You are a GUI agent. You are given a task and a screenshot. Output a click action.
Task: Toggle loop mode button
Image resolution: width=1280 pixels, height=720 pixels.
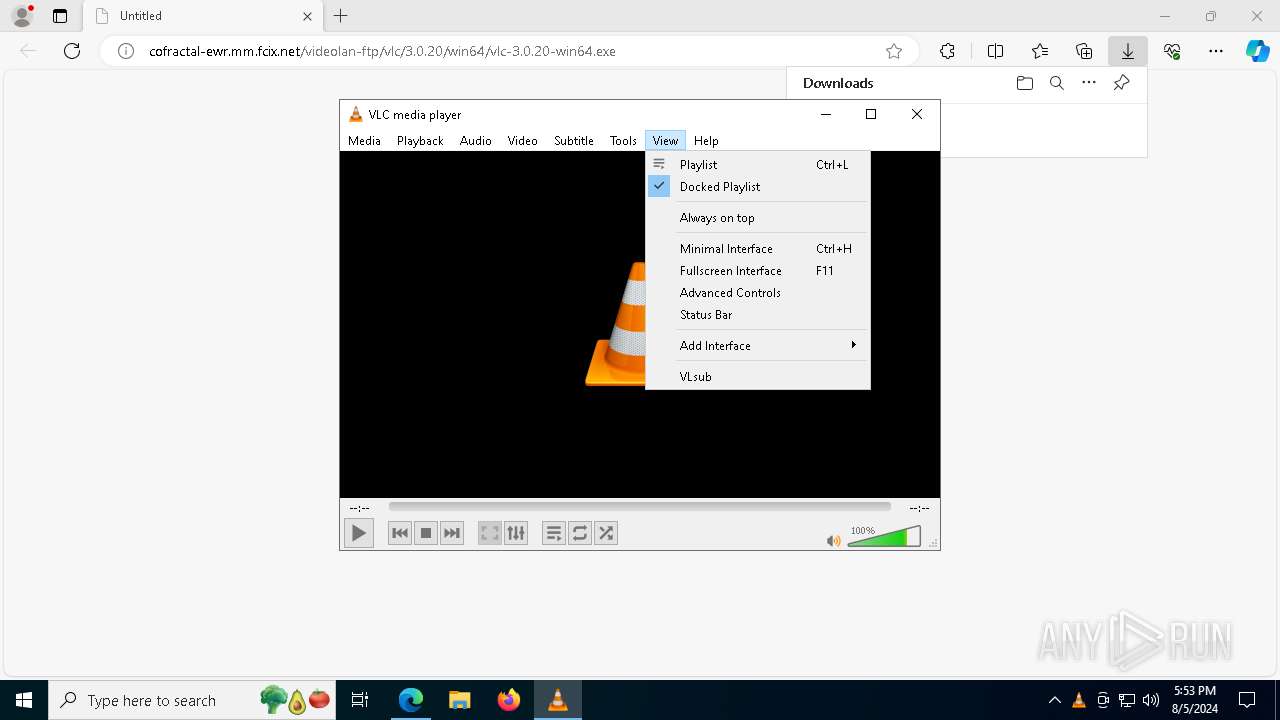coord(579,534)
